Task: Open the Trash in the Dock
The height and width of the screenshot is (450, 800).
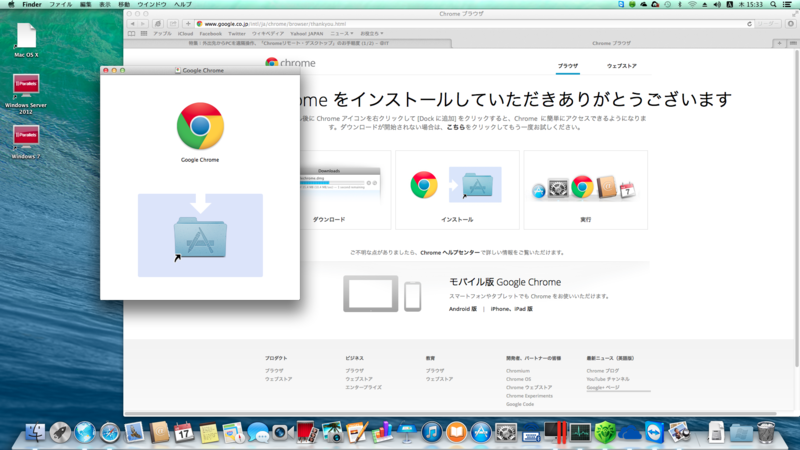Action: [x=765, y=433]
